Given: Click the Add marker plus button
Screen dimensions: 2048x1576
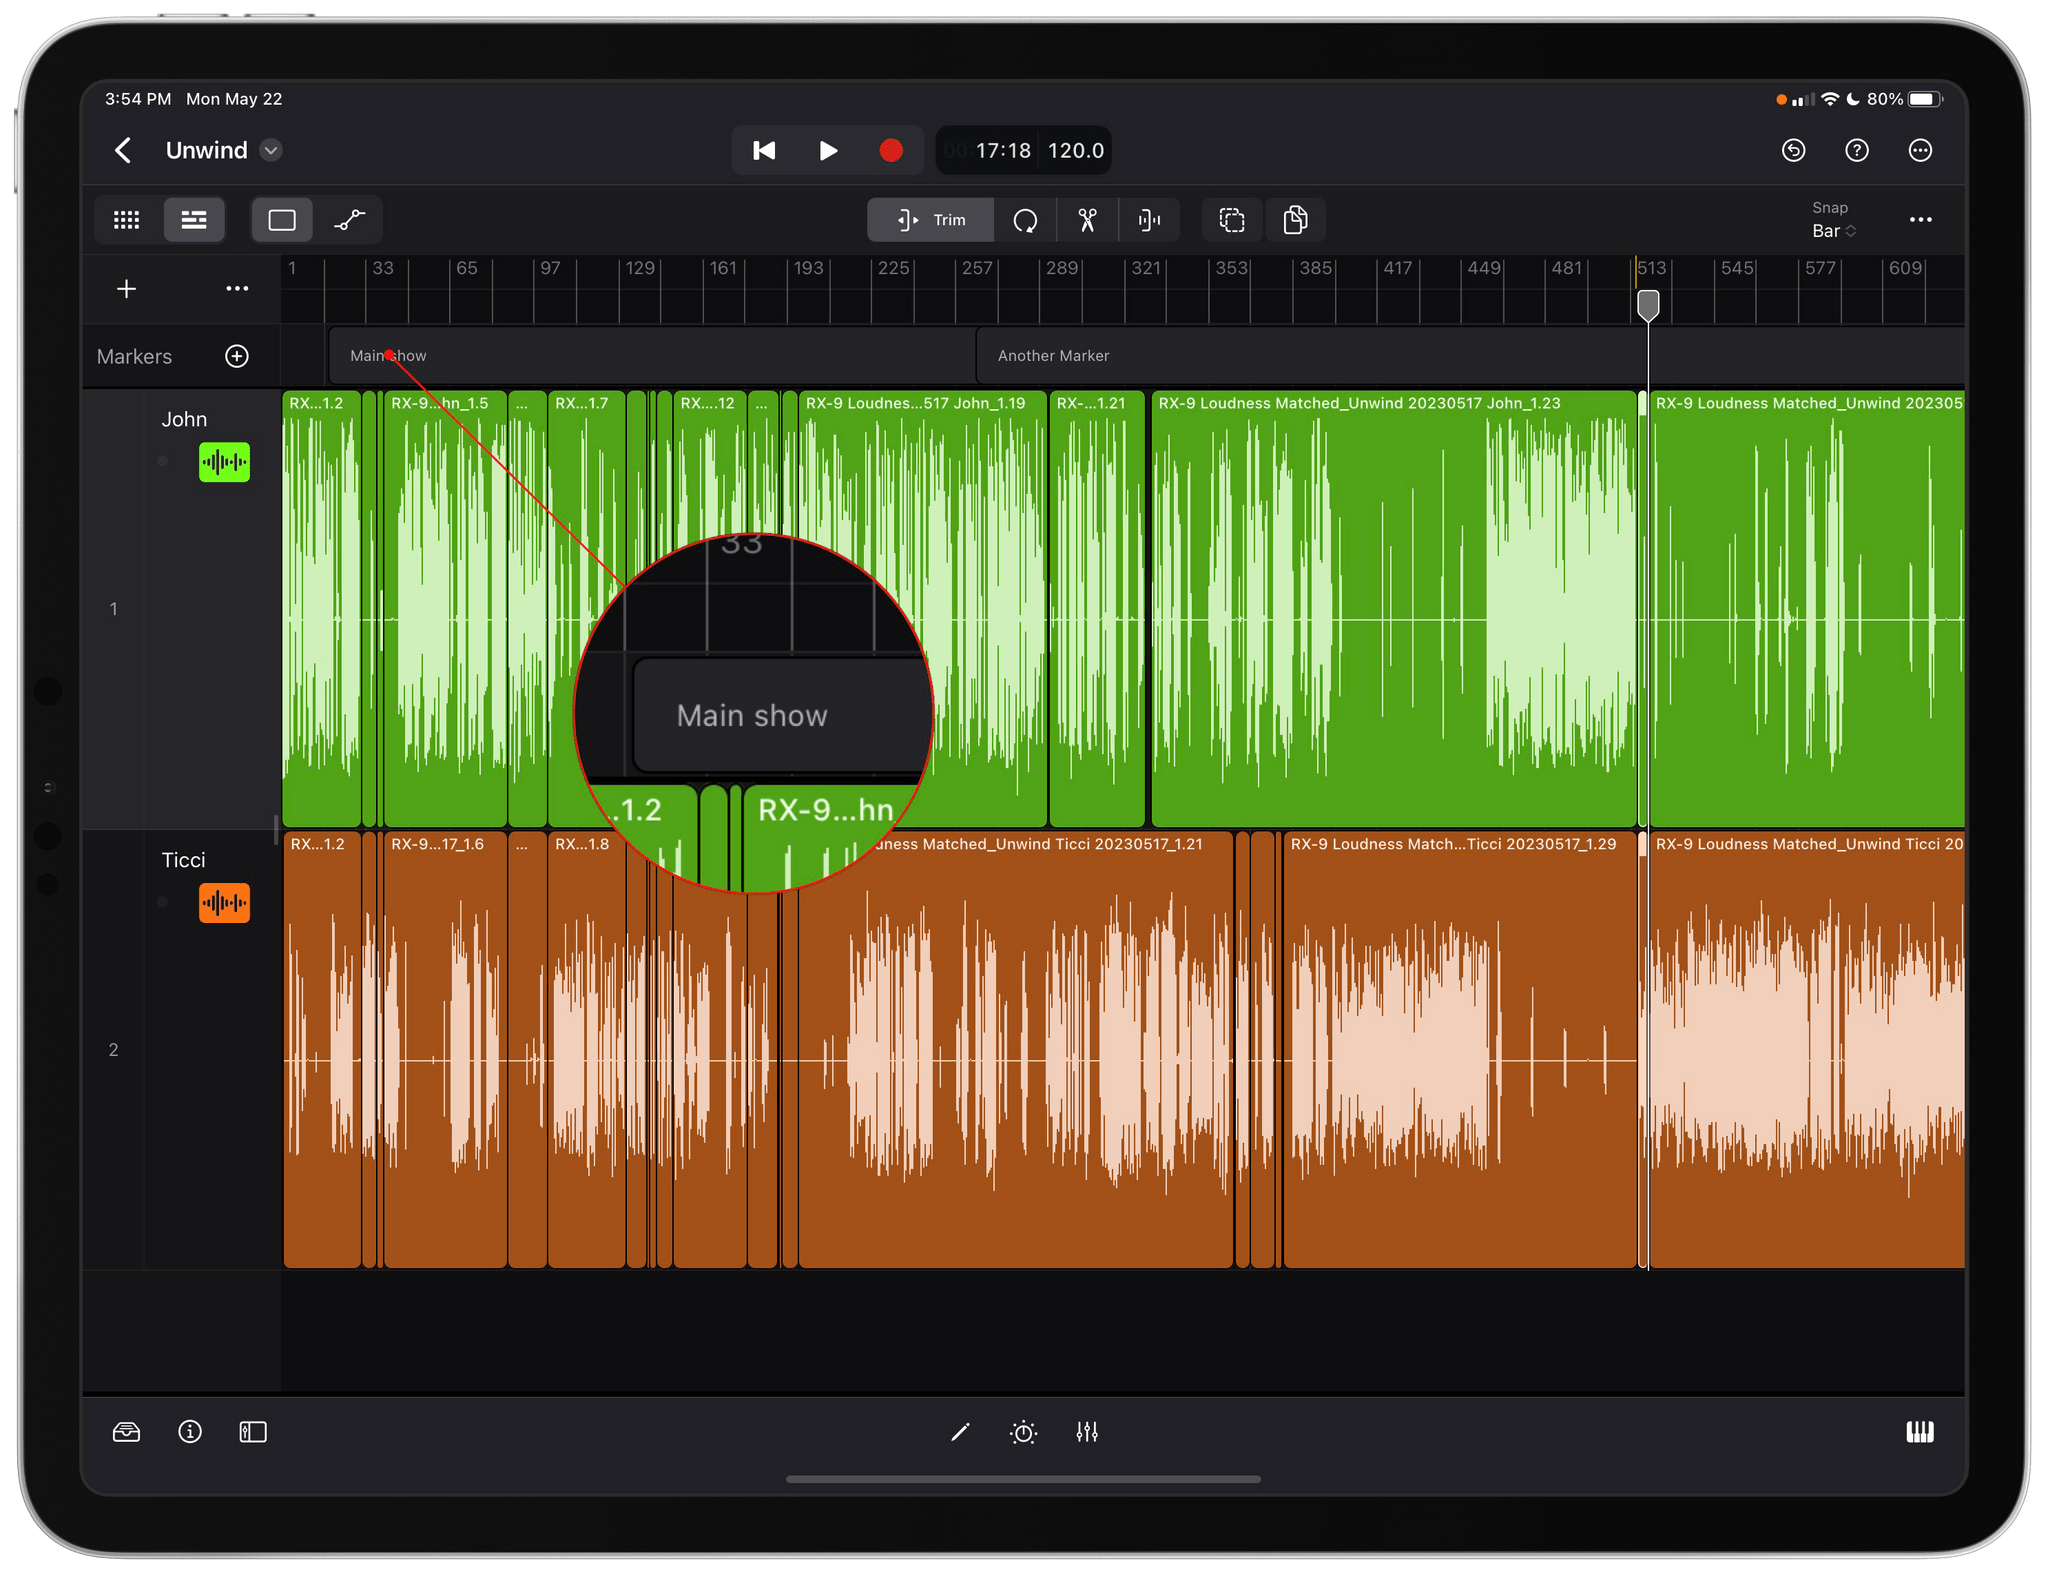Looking at the screenshot, I should pyautogui.click(x=240, y=354).
